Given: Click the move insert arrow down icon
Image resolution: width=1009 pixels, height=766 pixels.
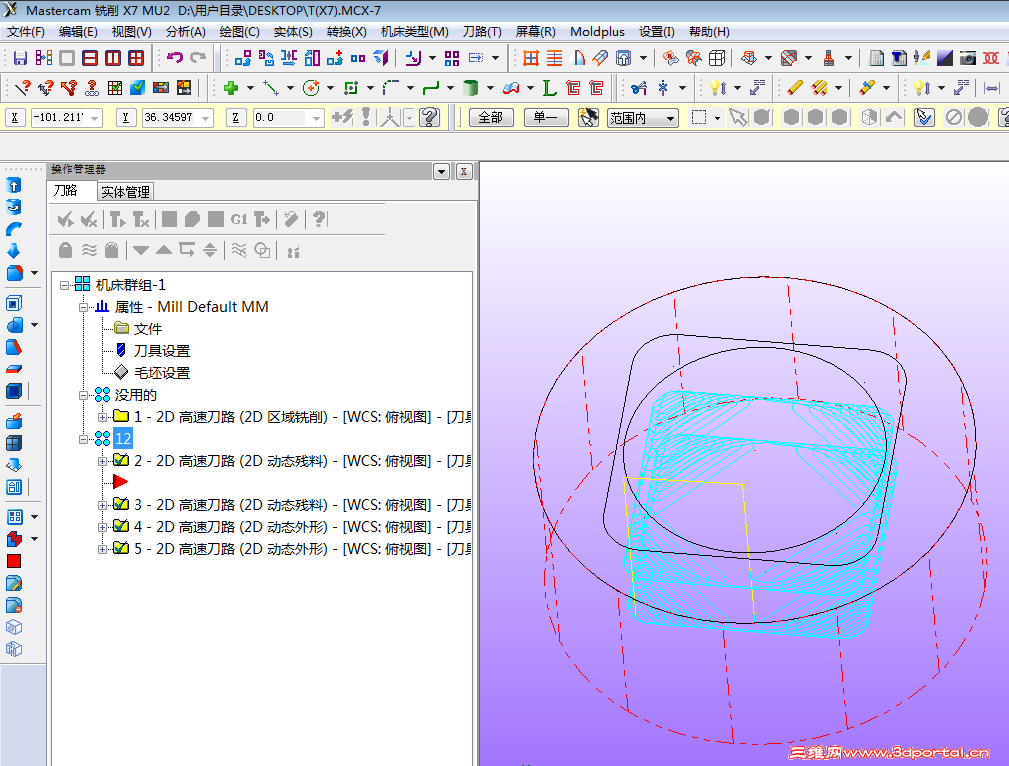Looking at the screenshot, I should tap(141, 250).
